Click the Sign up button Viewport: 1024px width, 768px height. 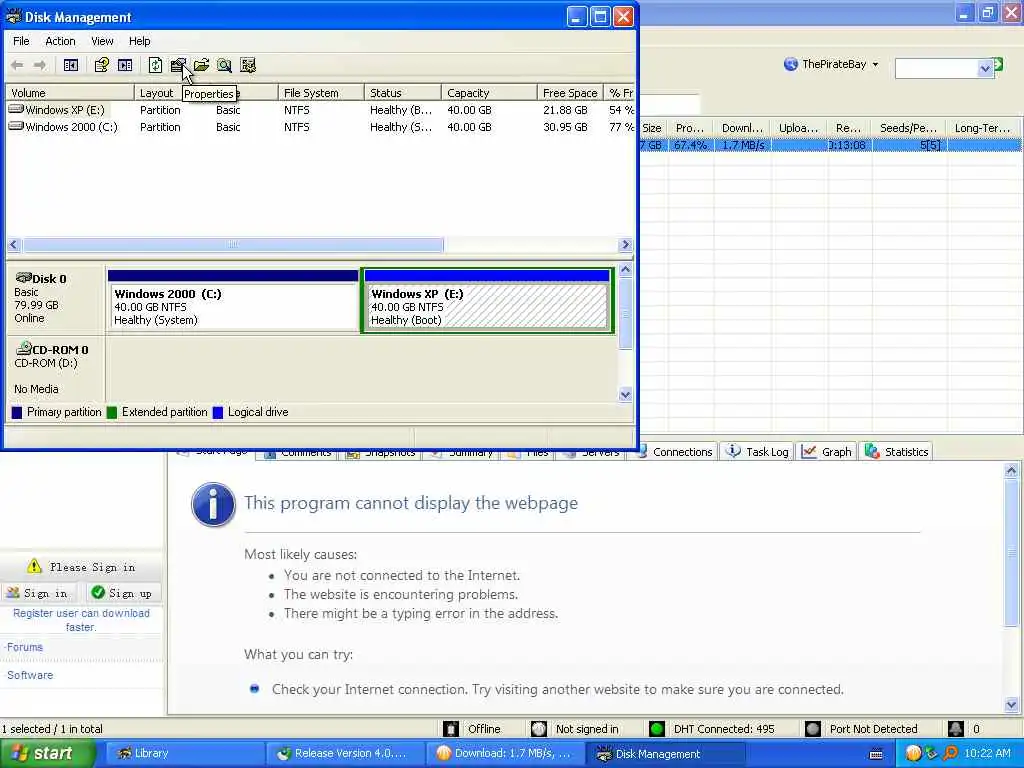(x=123, y=593)
